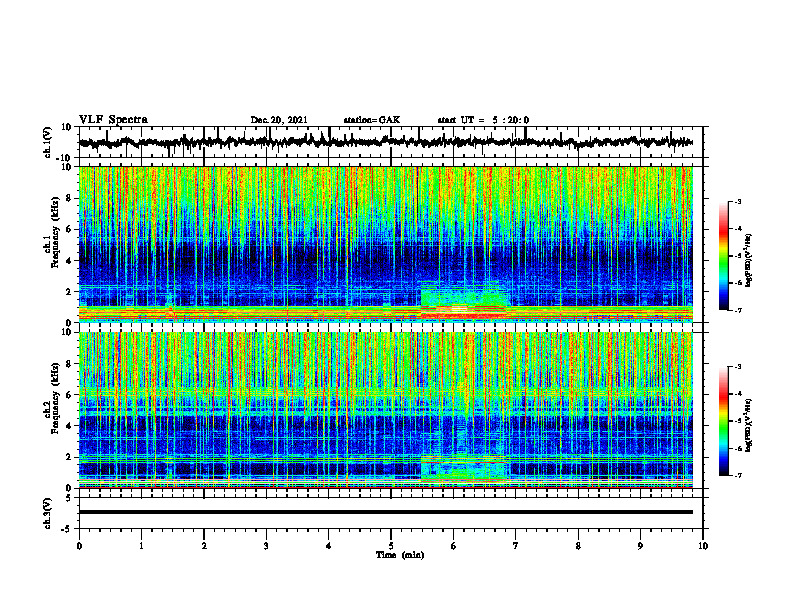Click time axis tick label 9
Viewport: 792px width, 612px height.
[640, 546]
